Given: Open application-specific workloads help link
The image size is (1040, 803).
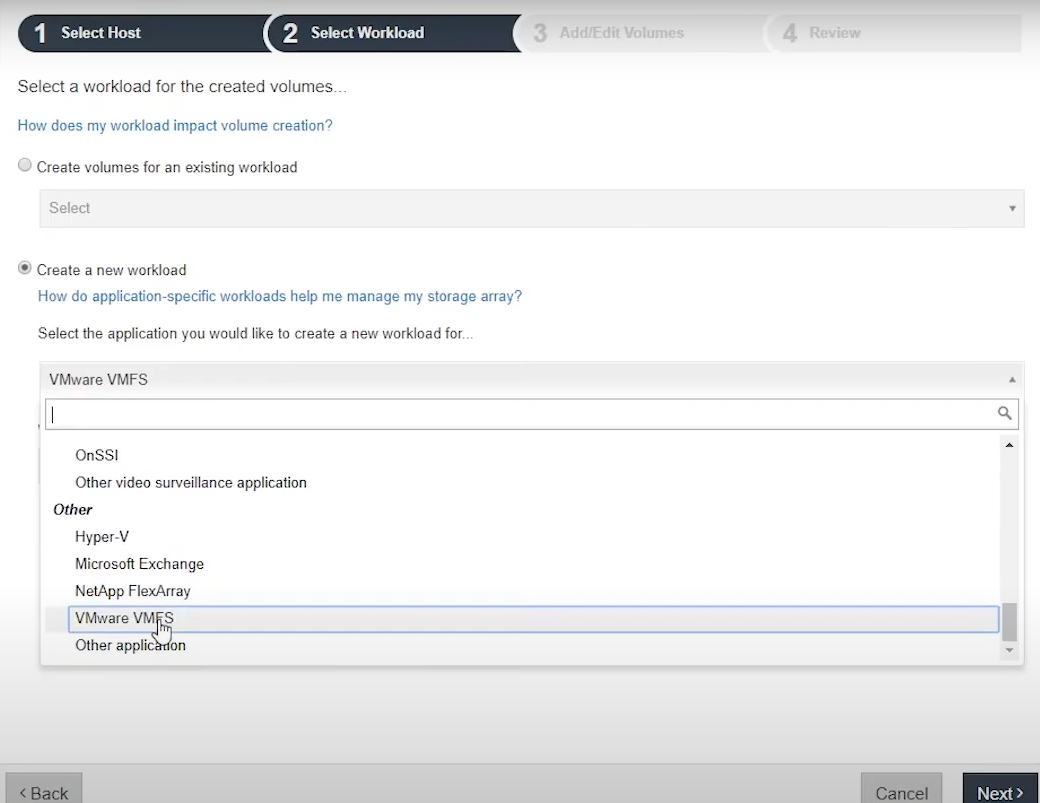Looking at the screenshot, I should point(280,296).
